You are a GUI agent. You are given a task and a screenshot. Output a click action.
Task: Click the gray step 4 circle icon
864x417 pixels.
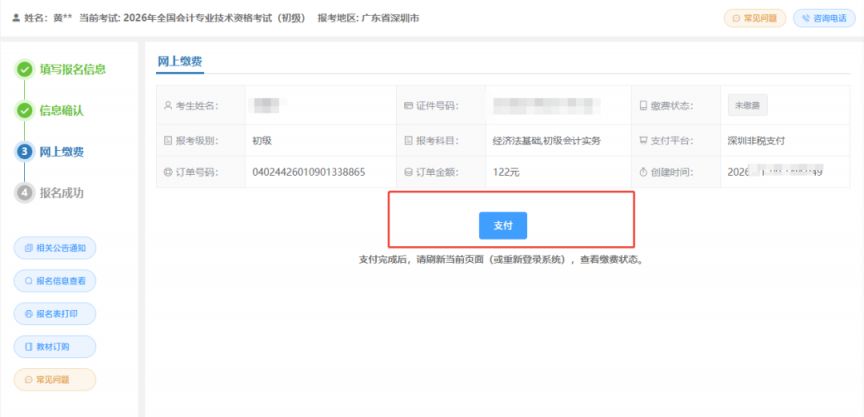click(24, 193)
